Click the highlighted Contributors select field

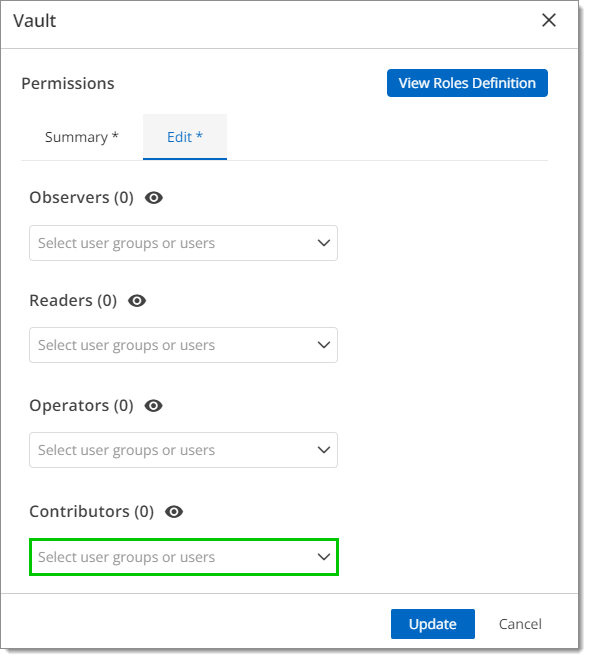click(184, 557)
